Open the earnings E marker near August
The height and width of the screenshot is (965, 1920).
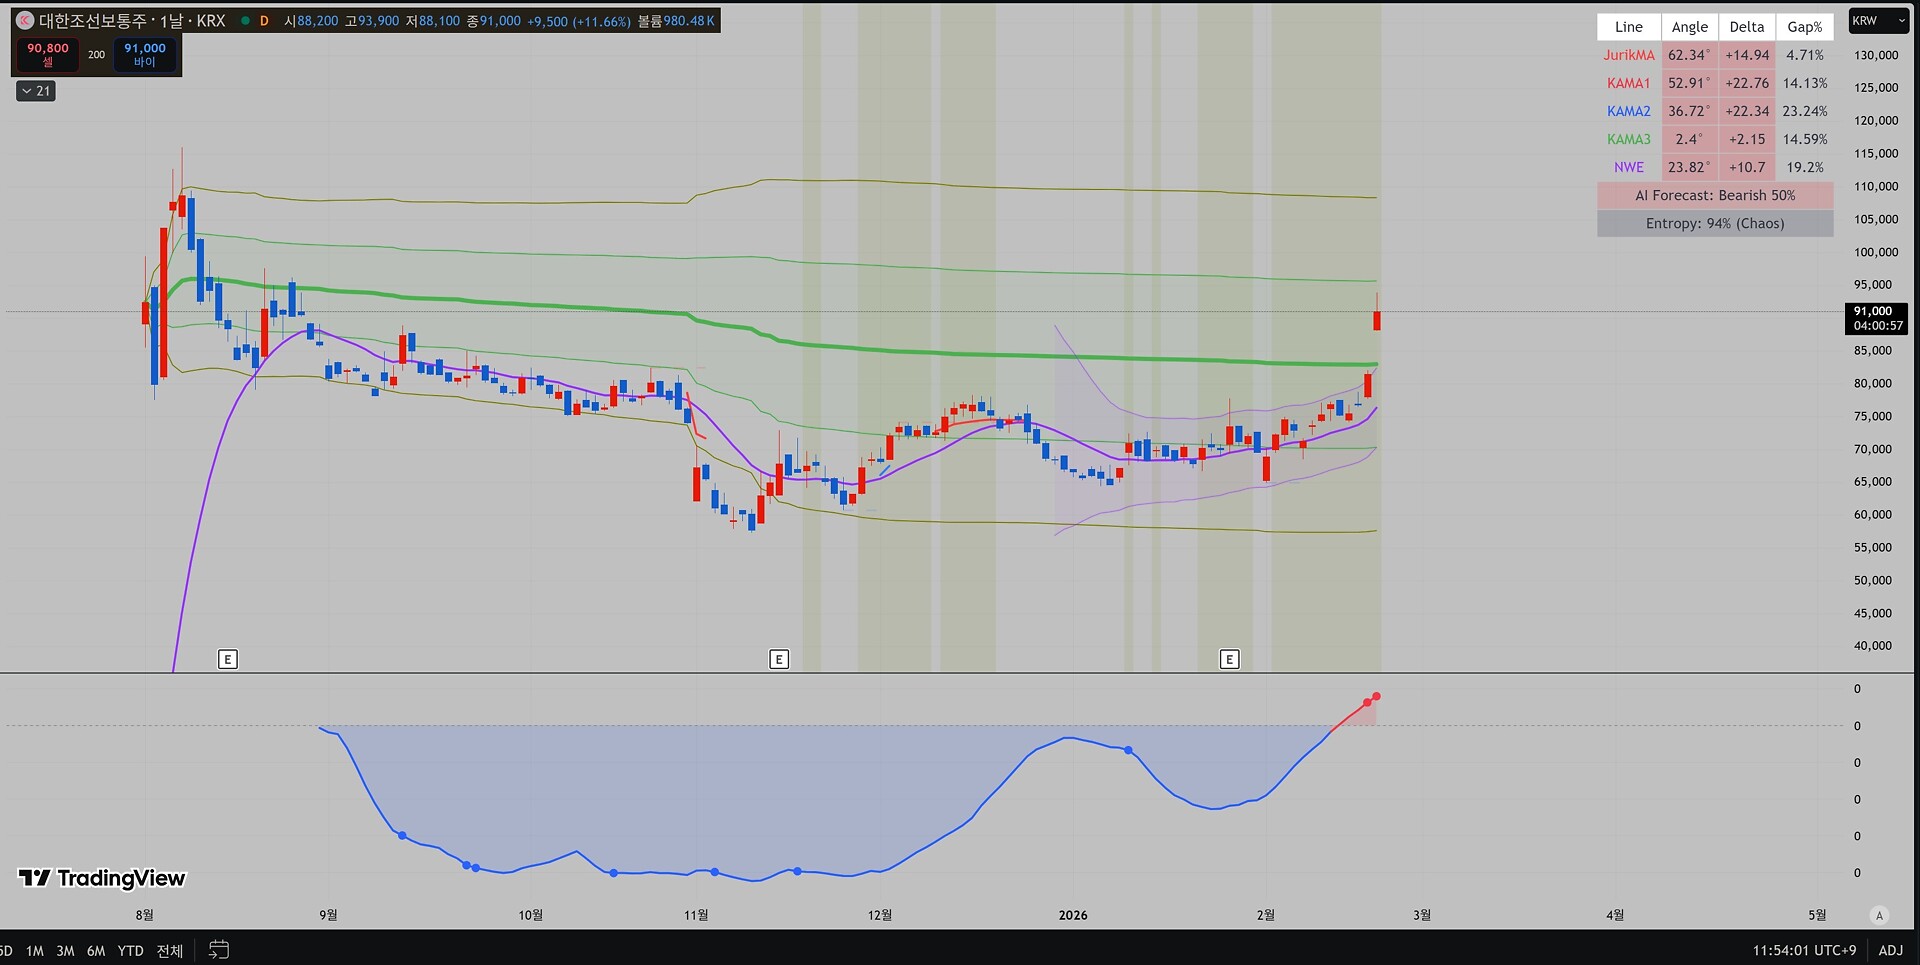point(227,659)
